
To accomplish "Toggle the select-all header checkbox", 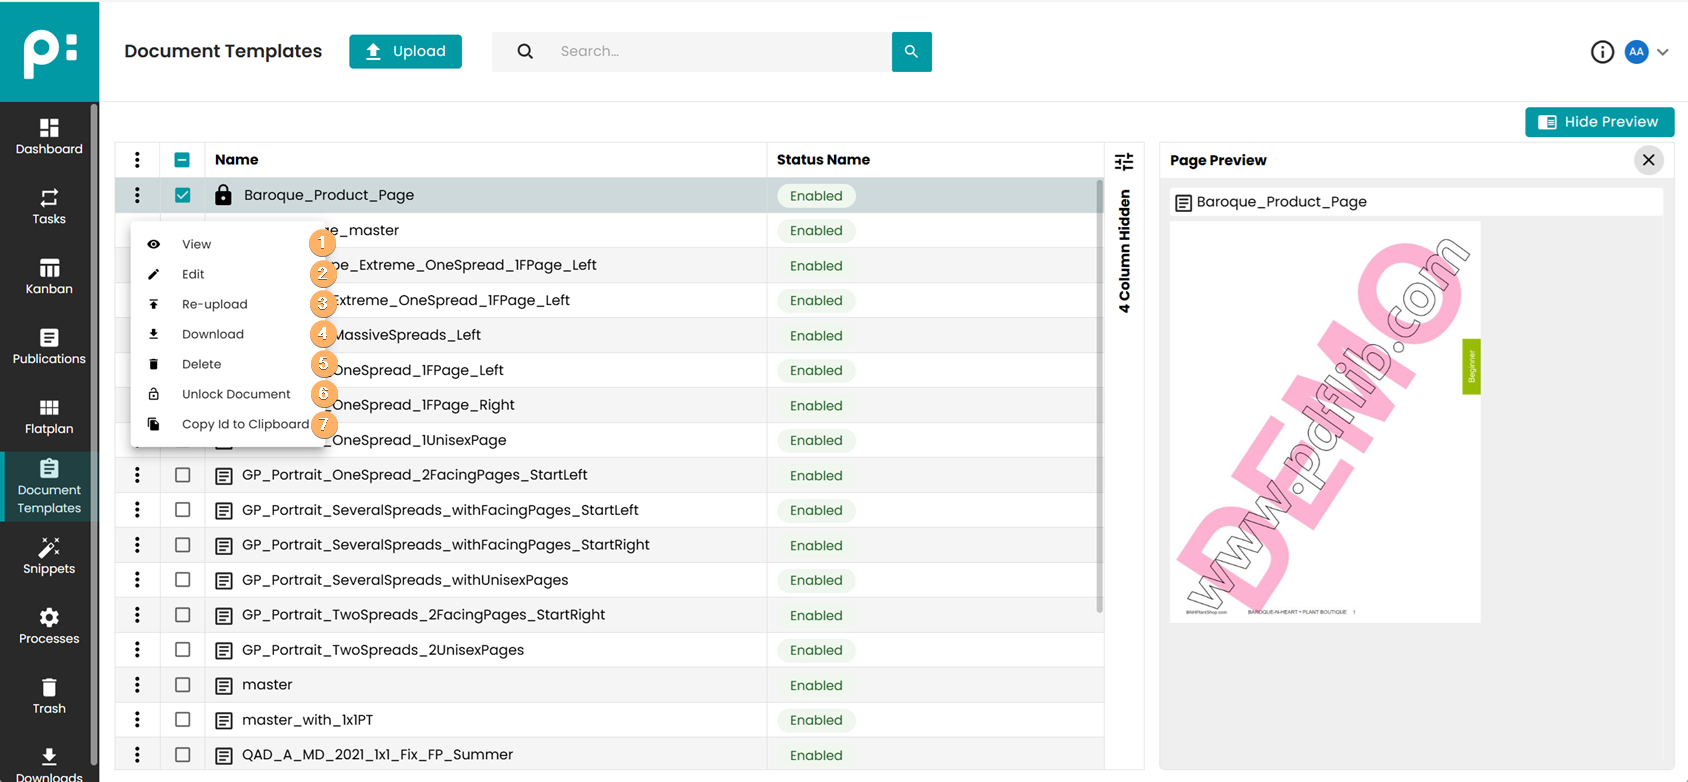I will click(x=182, y=160).
